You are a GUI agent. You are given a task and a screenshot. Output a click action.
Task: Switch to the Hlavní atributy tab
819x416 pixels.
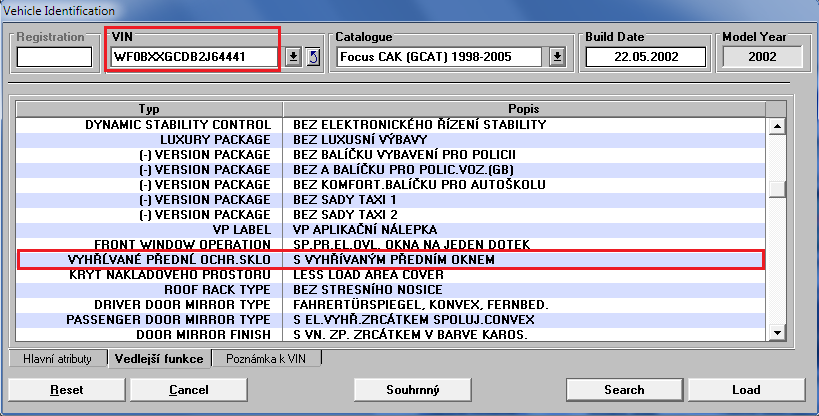56,358
